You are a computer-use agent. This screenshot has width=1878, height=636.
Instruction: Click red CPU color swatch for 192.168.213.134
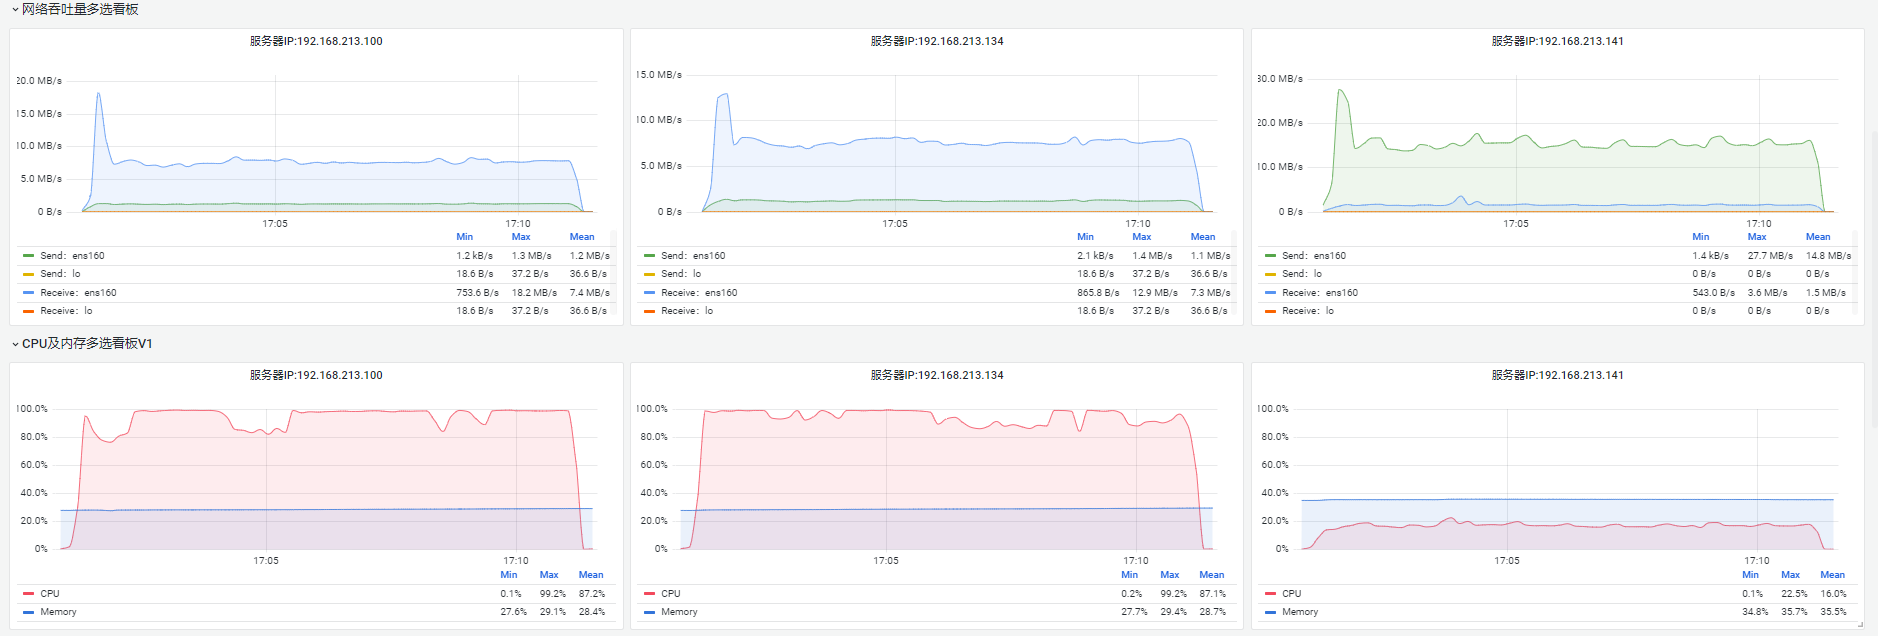pyautogui.click(x=649, y=594)
